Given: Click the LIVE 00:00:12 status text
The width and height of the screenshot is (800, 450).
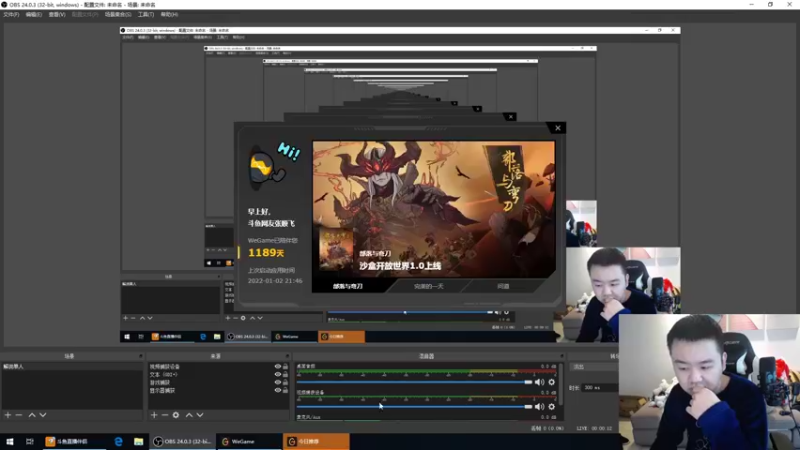Looking at the screenshot, I should click(594, 429).
